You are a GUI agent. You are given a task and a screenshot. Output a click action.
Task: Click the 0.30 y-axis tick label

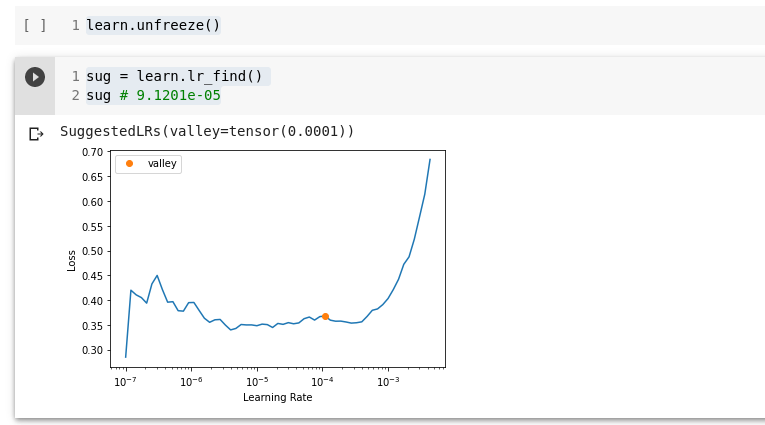click(92, 350)
